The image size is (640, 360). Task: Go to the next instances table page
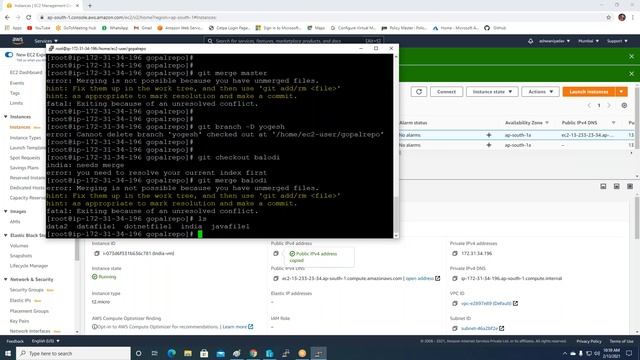[x=609, y=105]
